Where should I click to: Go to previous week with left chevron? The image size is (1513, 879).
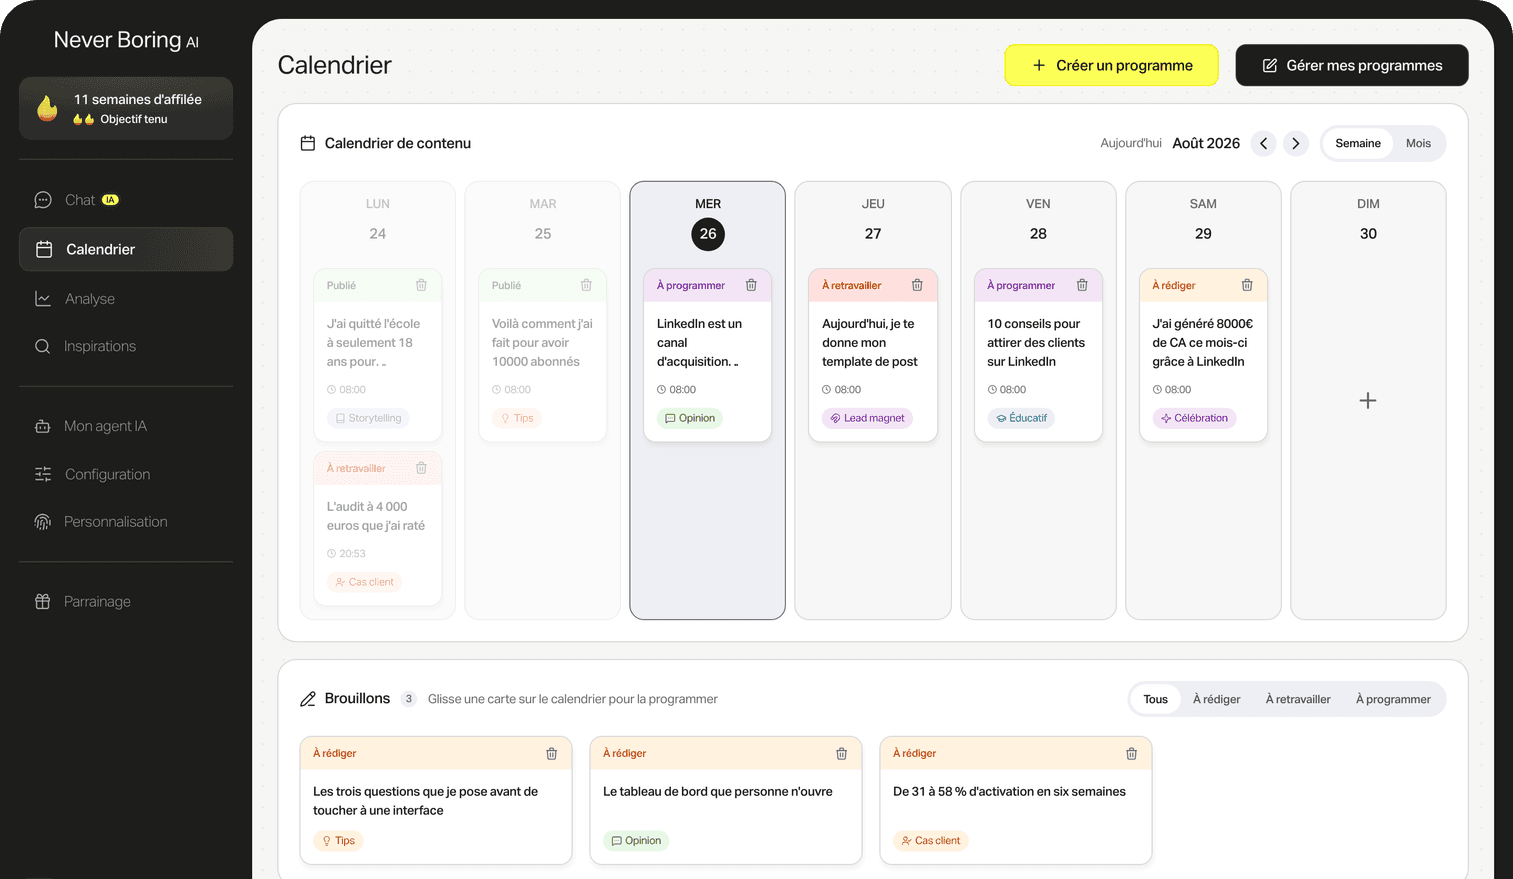pyautogui.click(x=1264, y=144)
